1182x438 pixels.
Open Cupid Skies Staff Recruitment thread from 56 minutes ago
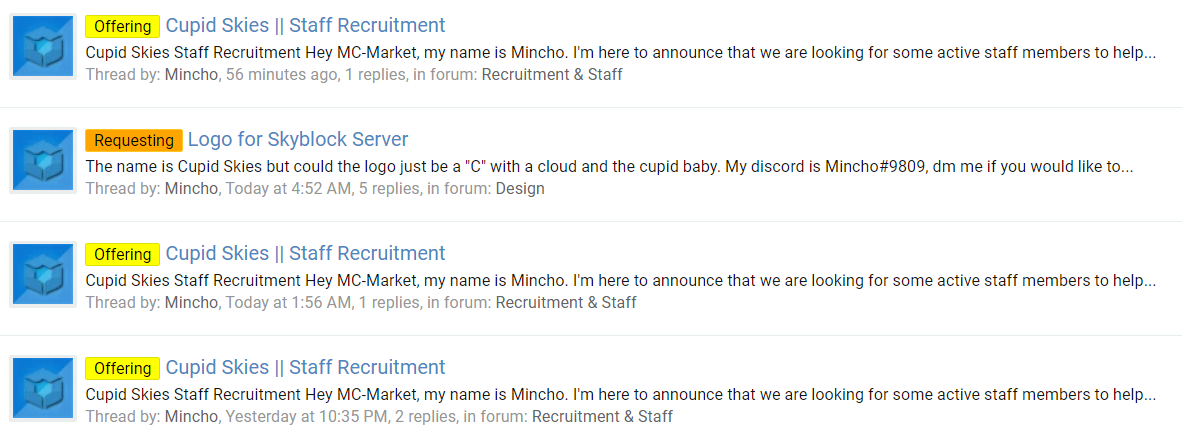305,26
